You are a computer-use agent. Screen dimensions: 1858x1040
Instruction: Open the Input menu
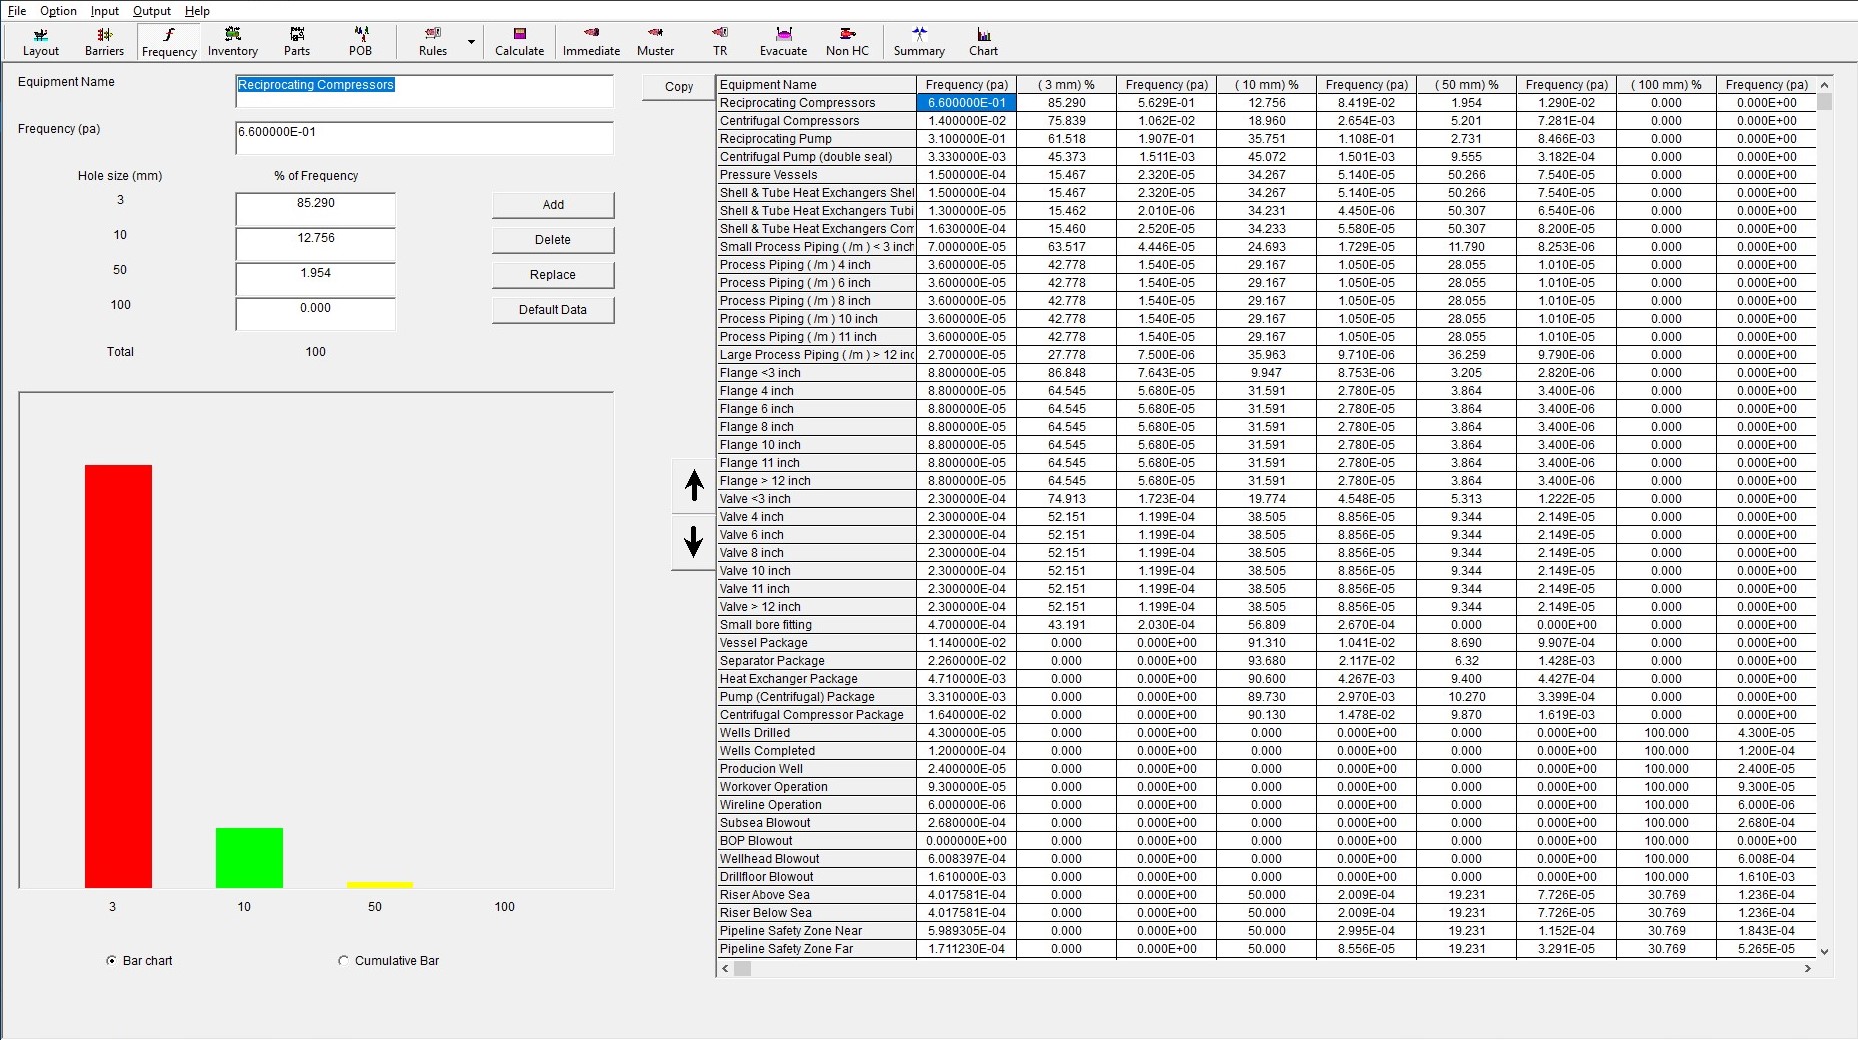[105, 11]
